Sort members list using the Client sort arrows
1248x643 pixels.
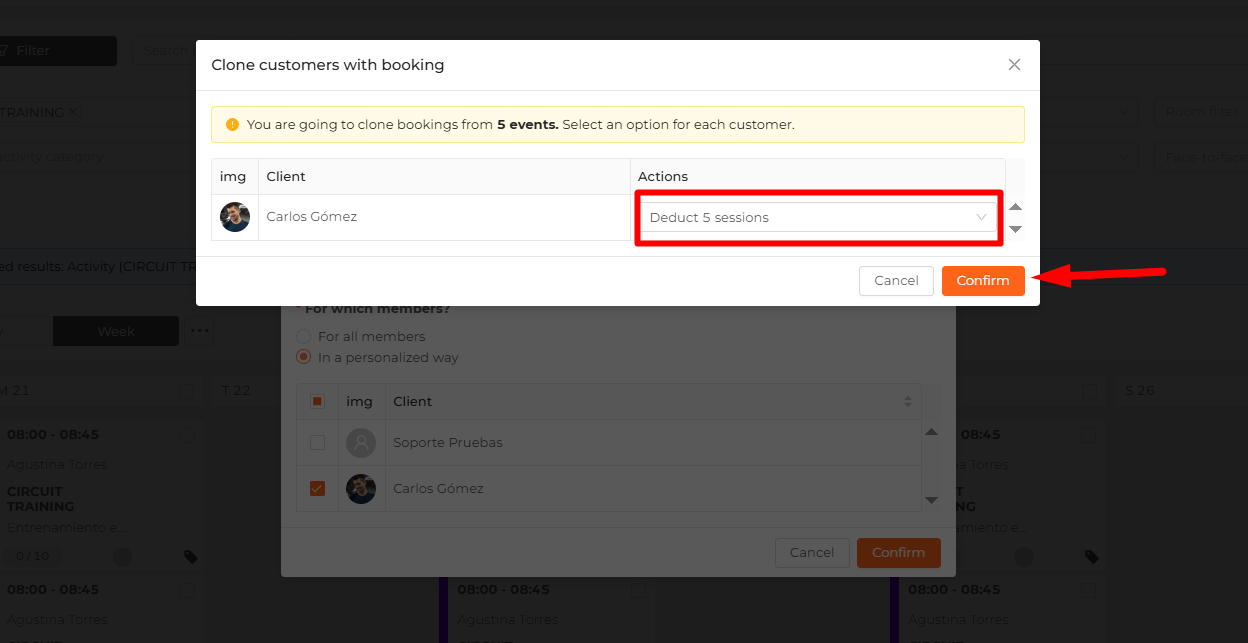(x=907, y=402)
